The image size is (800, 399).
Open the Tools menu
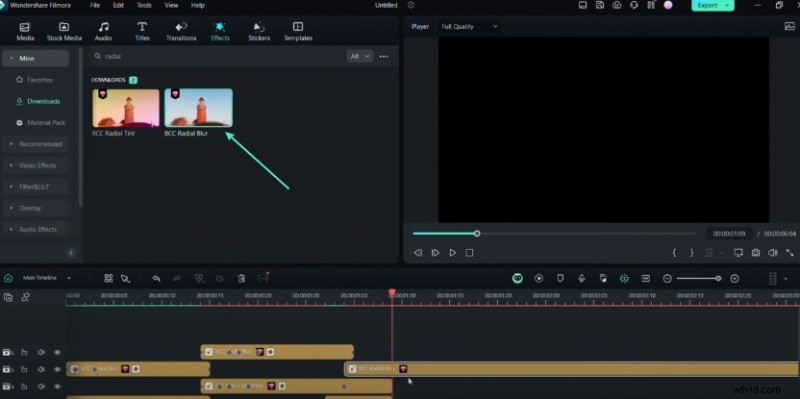[144, 5]
